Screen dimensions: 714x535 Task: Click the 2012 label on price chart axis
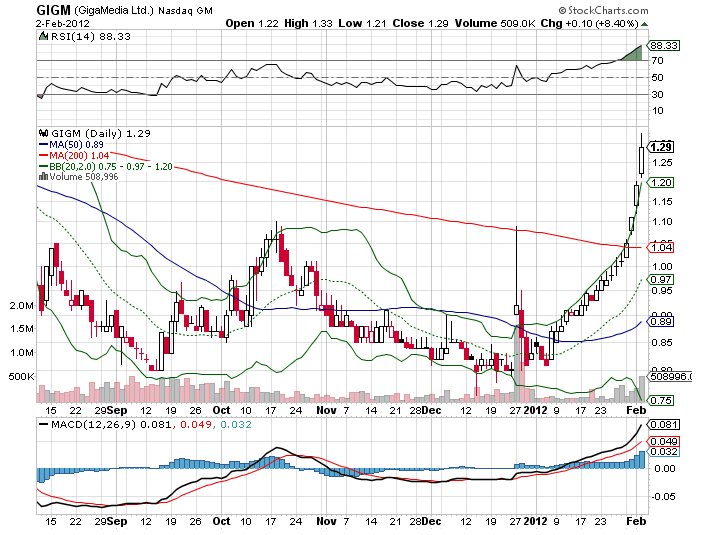[x=535, y=410]
